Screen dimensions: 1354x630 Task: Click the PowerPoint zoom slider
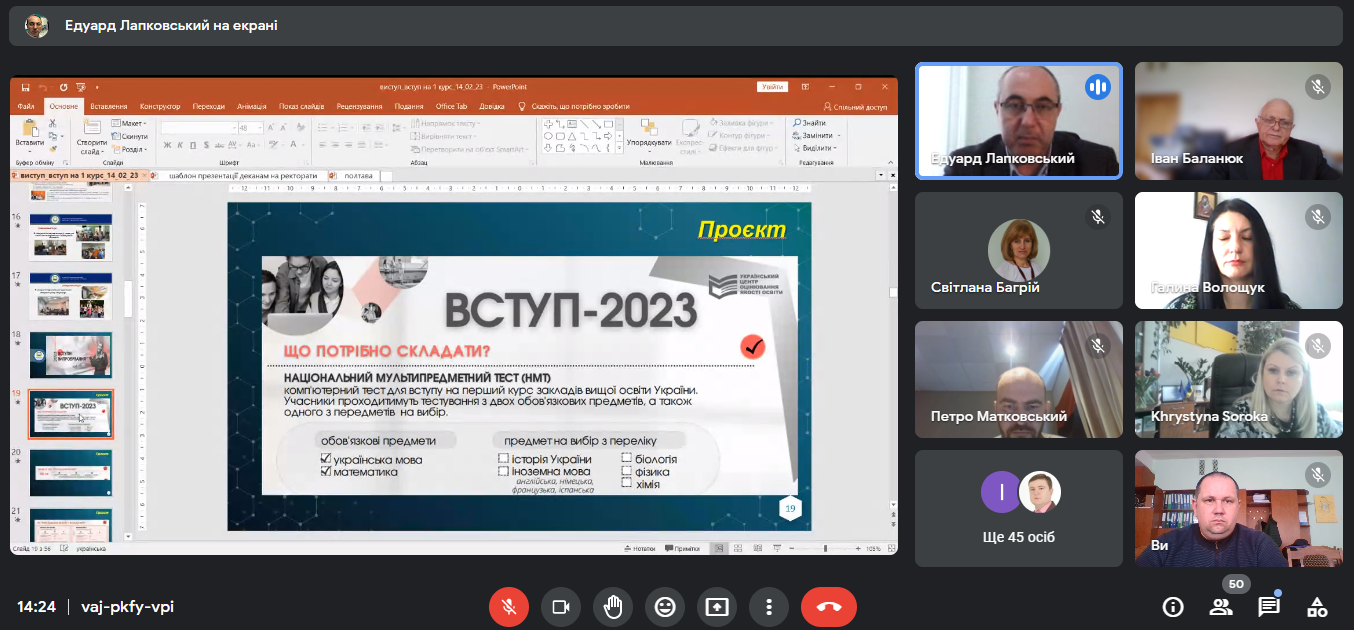pyautogui.click(x=825, y=549)
